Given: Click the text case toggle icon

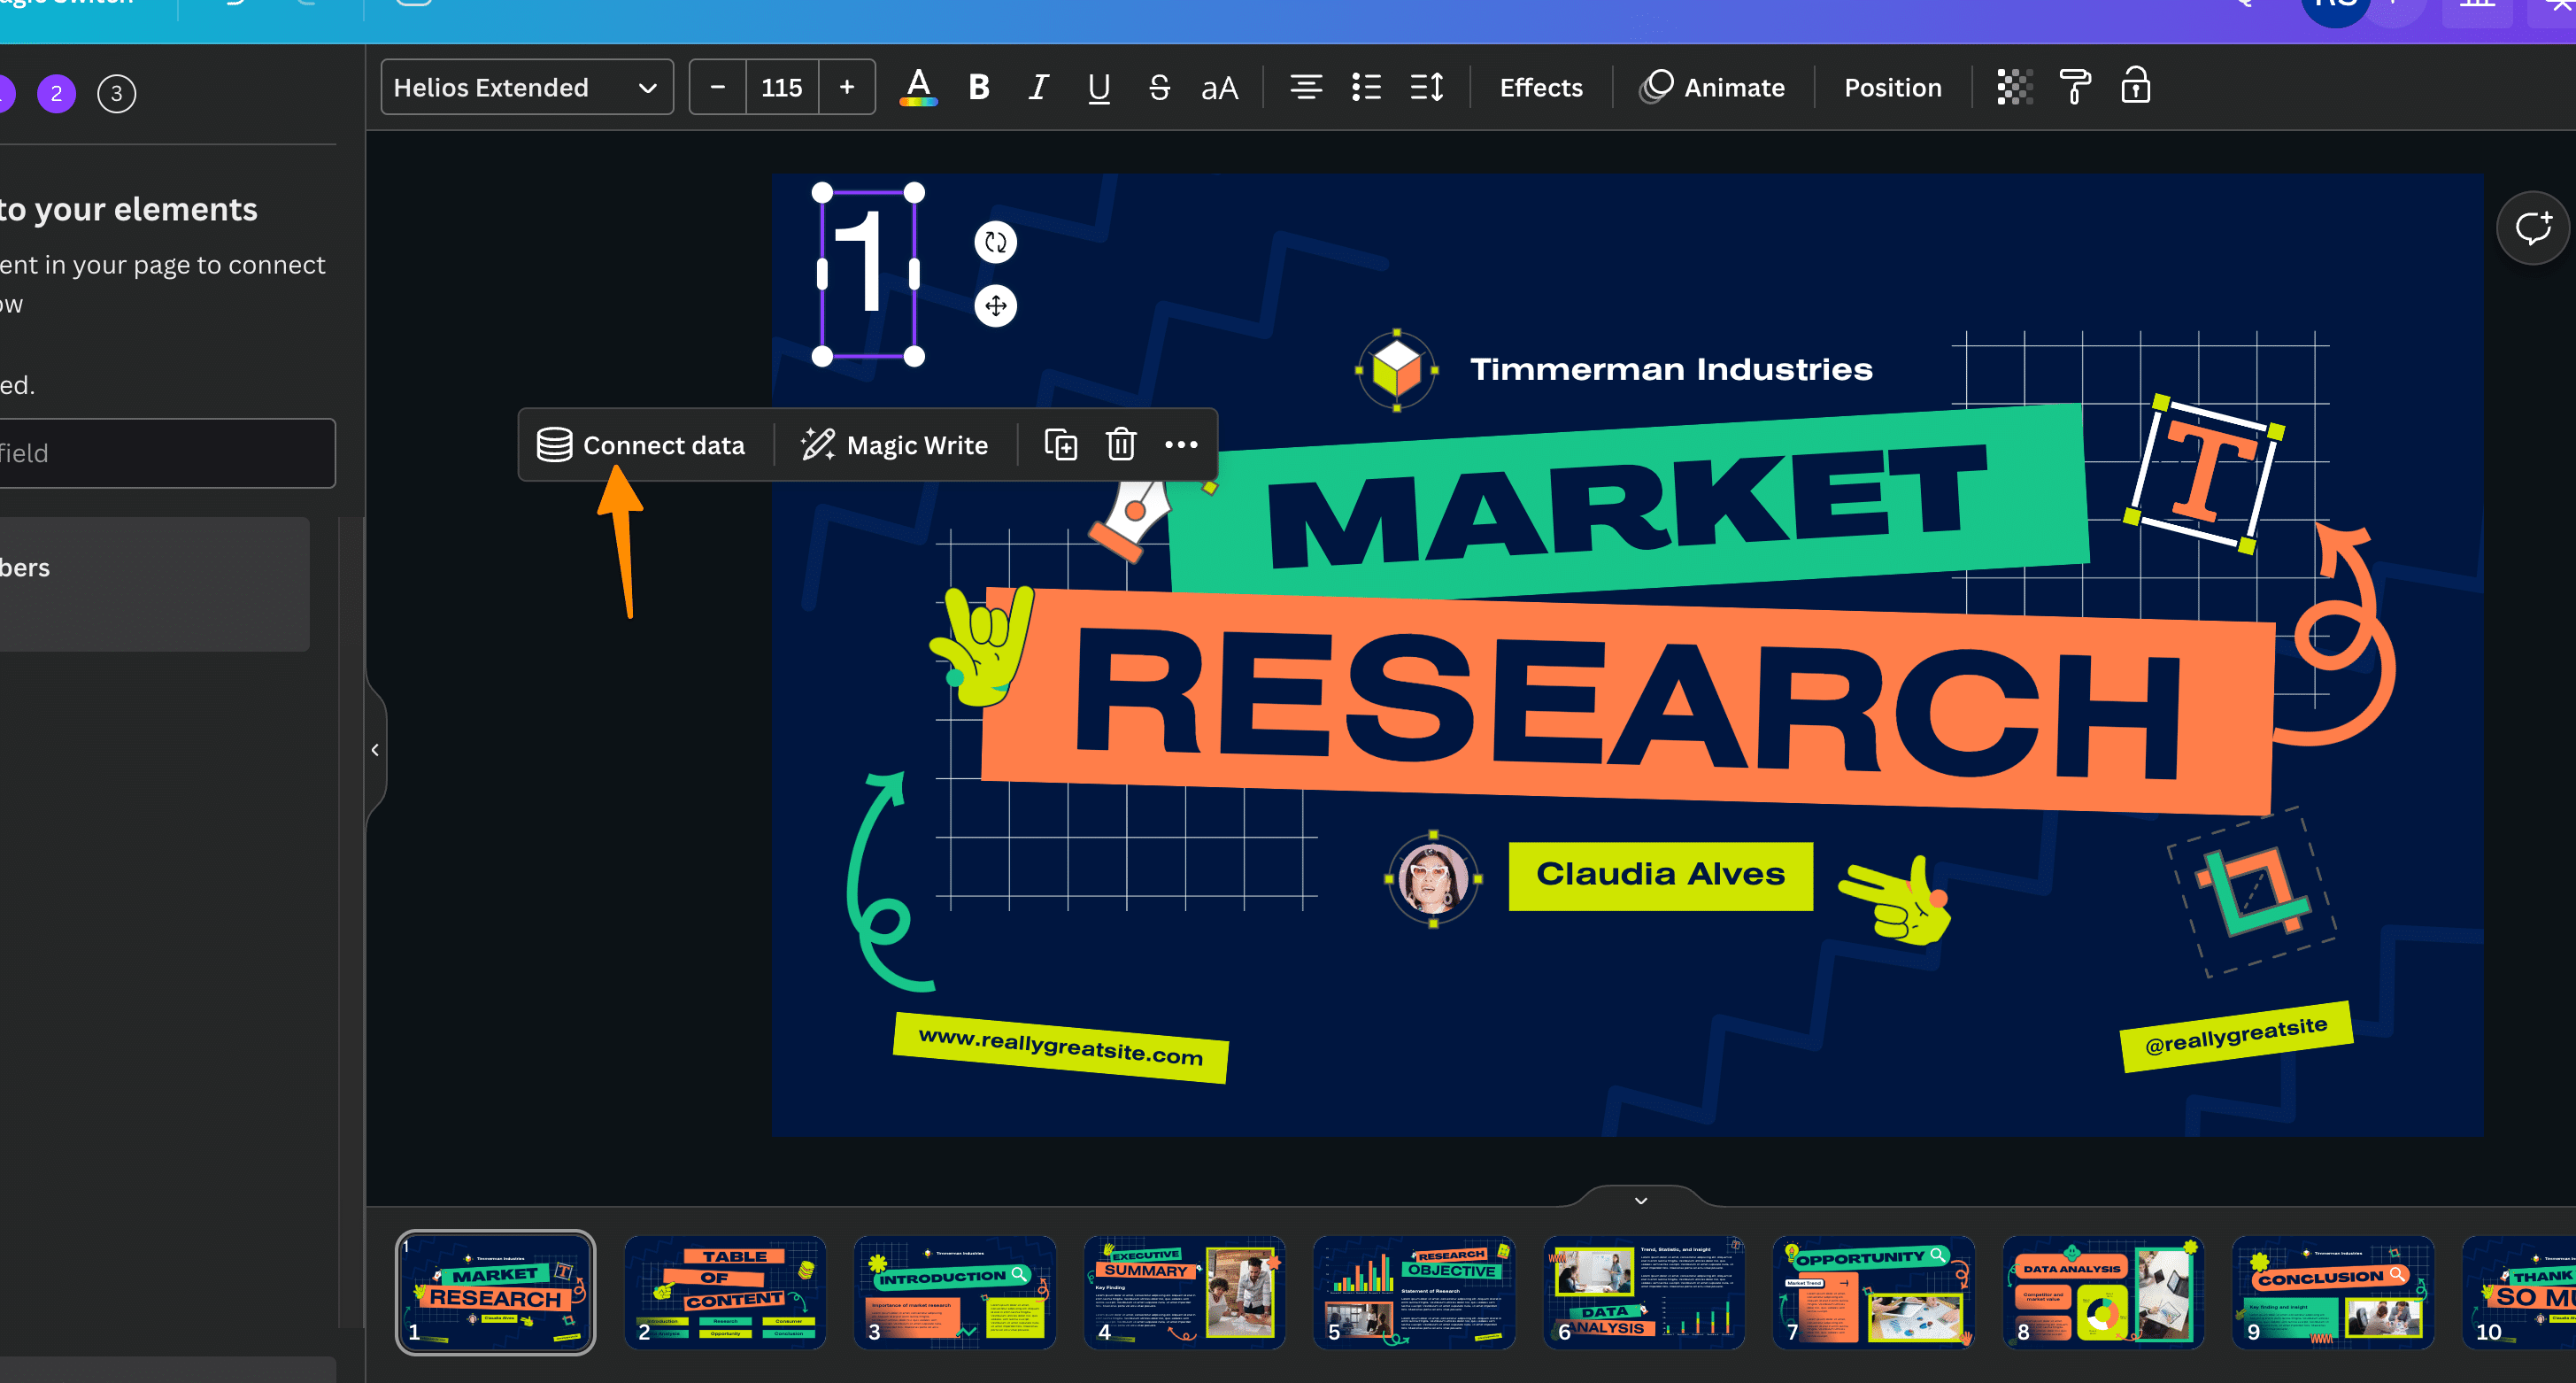Looking at the screenshot, I should (x=1220, y=87).
